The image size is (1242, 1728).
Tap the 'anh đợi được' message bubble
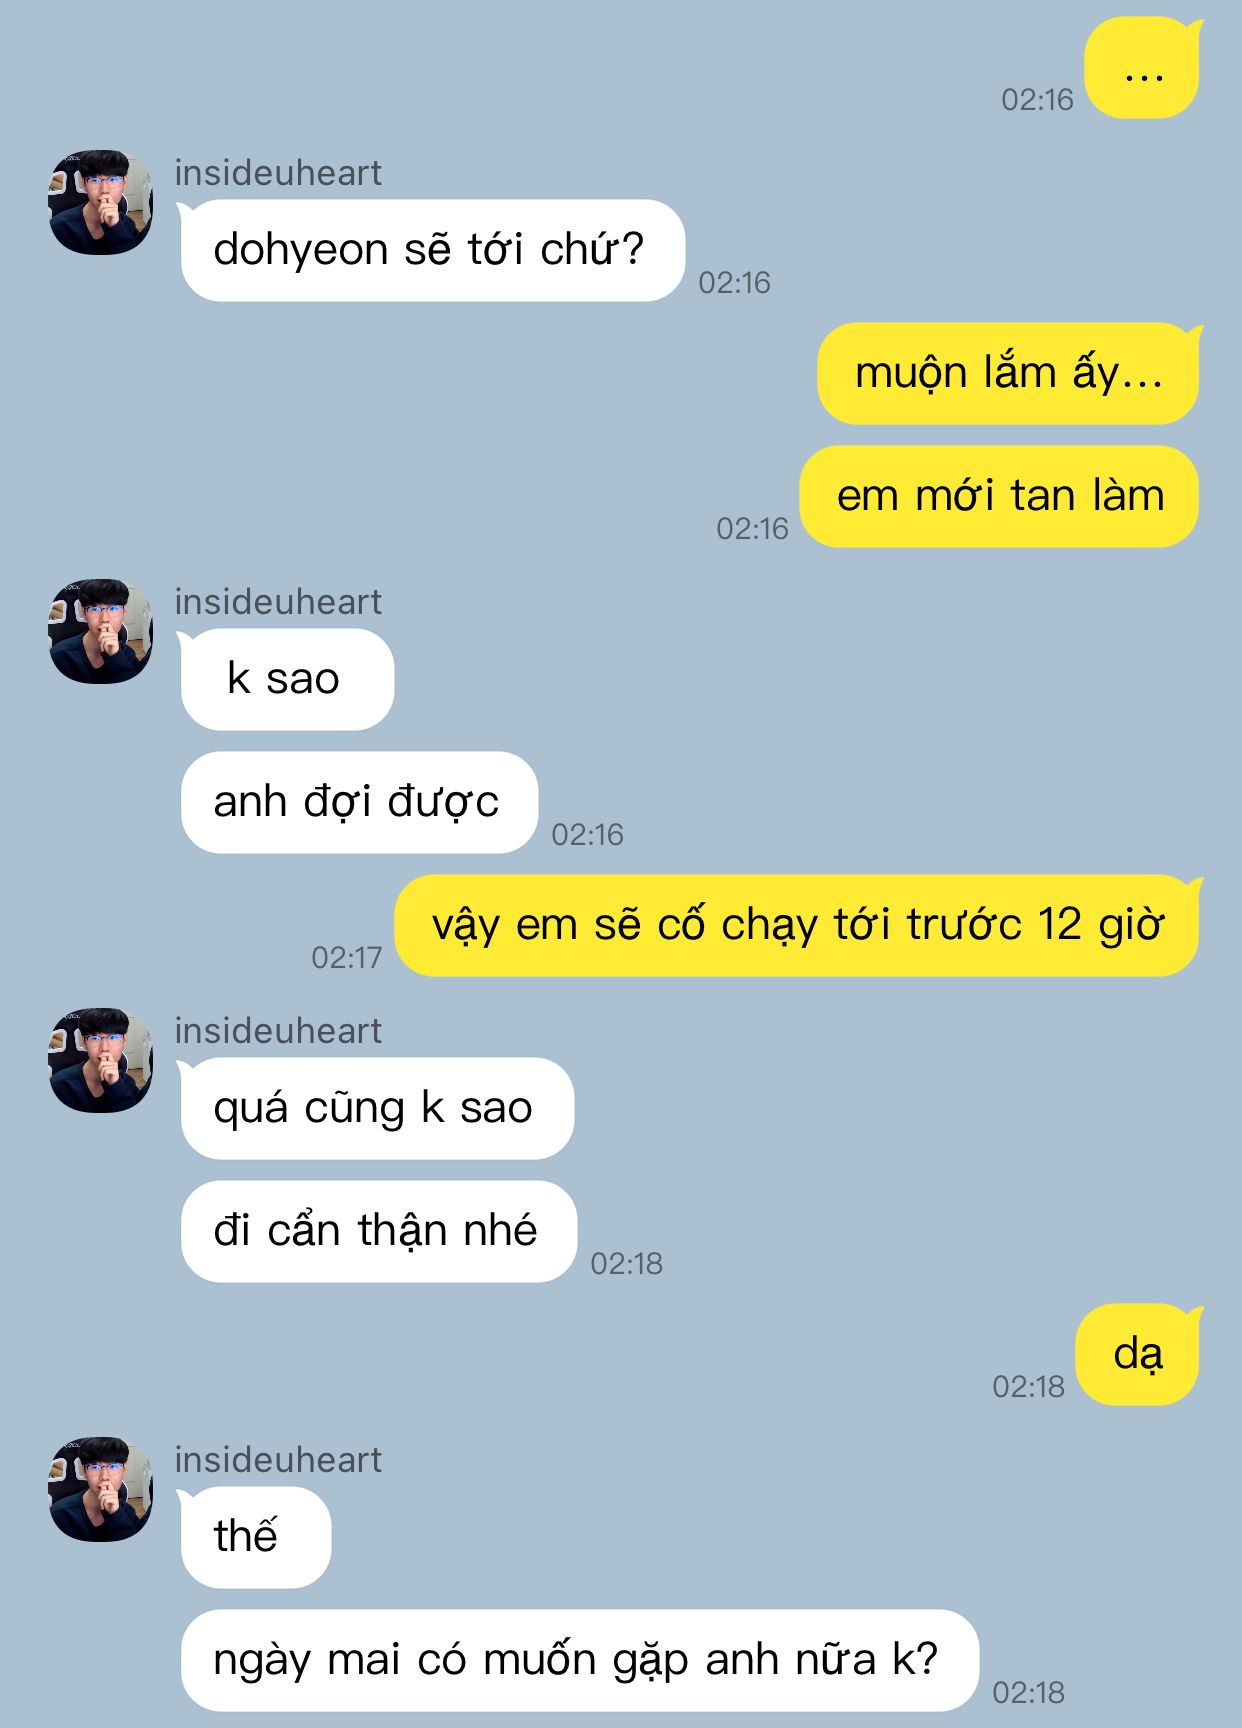359,802
